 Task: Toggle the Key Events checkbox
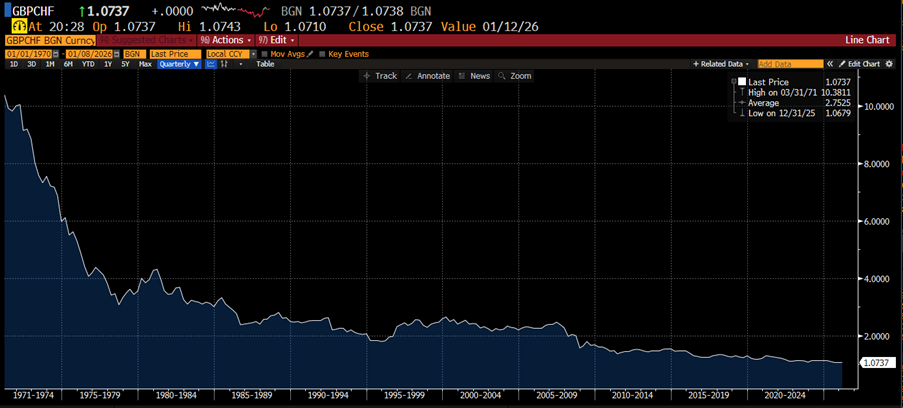[x=322, y=53]
